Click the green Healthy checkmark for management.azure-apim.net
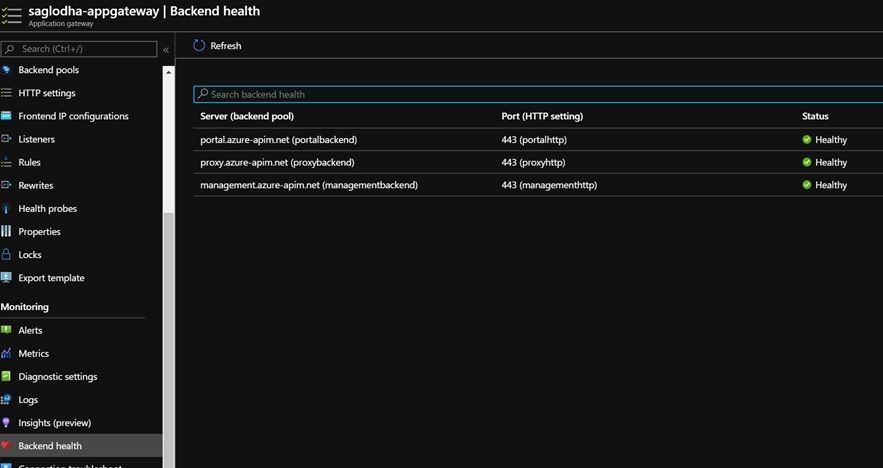The image size is (883, 468). pyautogui.click(x=807, y=185)
